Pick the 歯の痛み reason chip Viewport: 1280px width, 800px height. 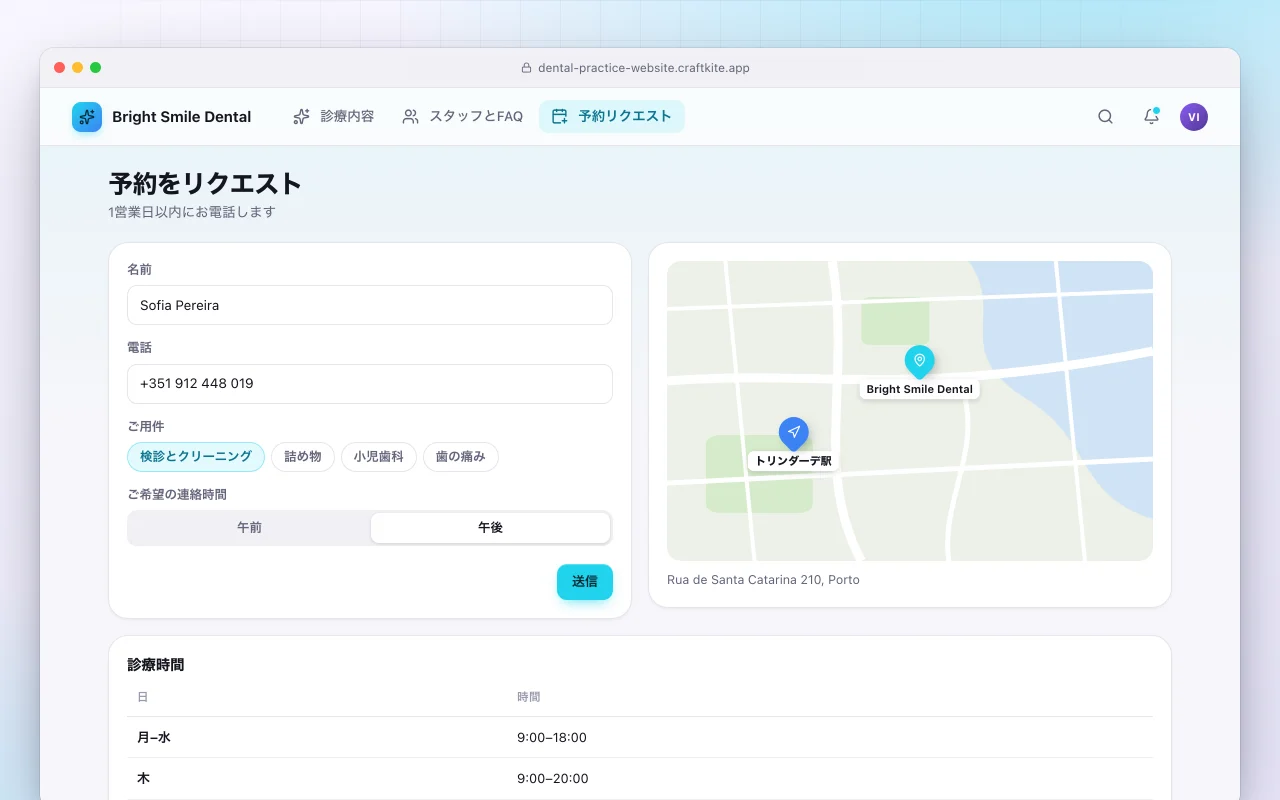pyautogui.click(x=461, y=457)
